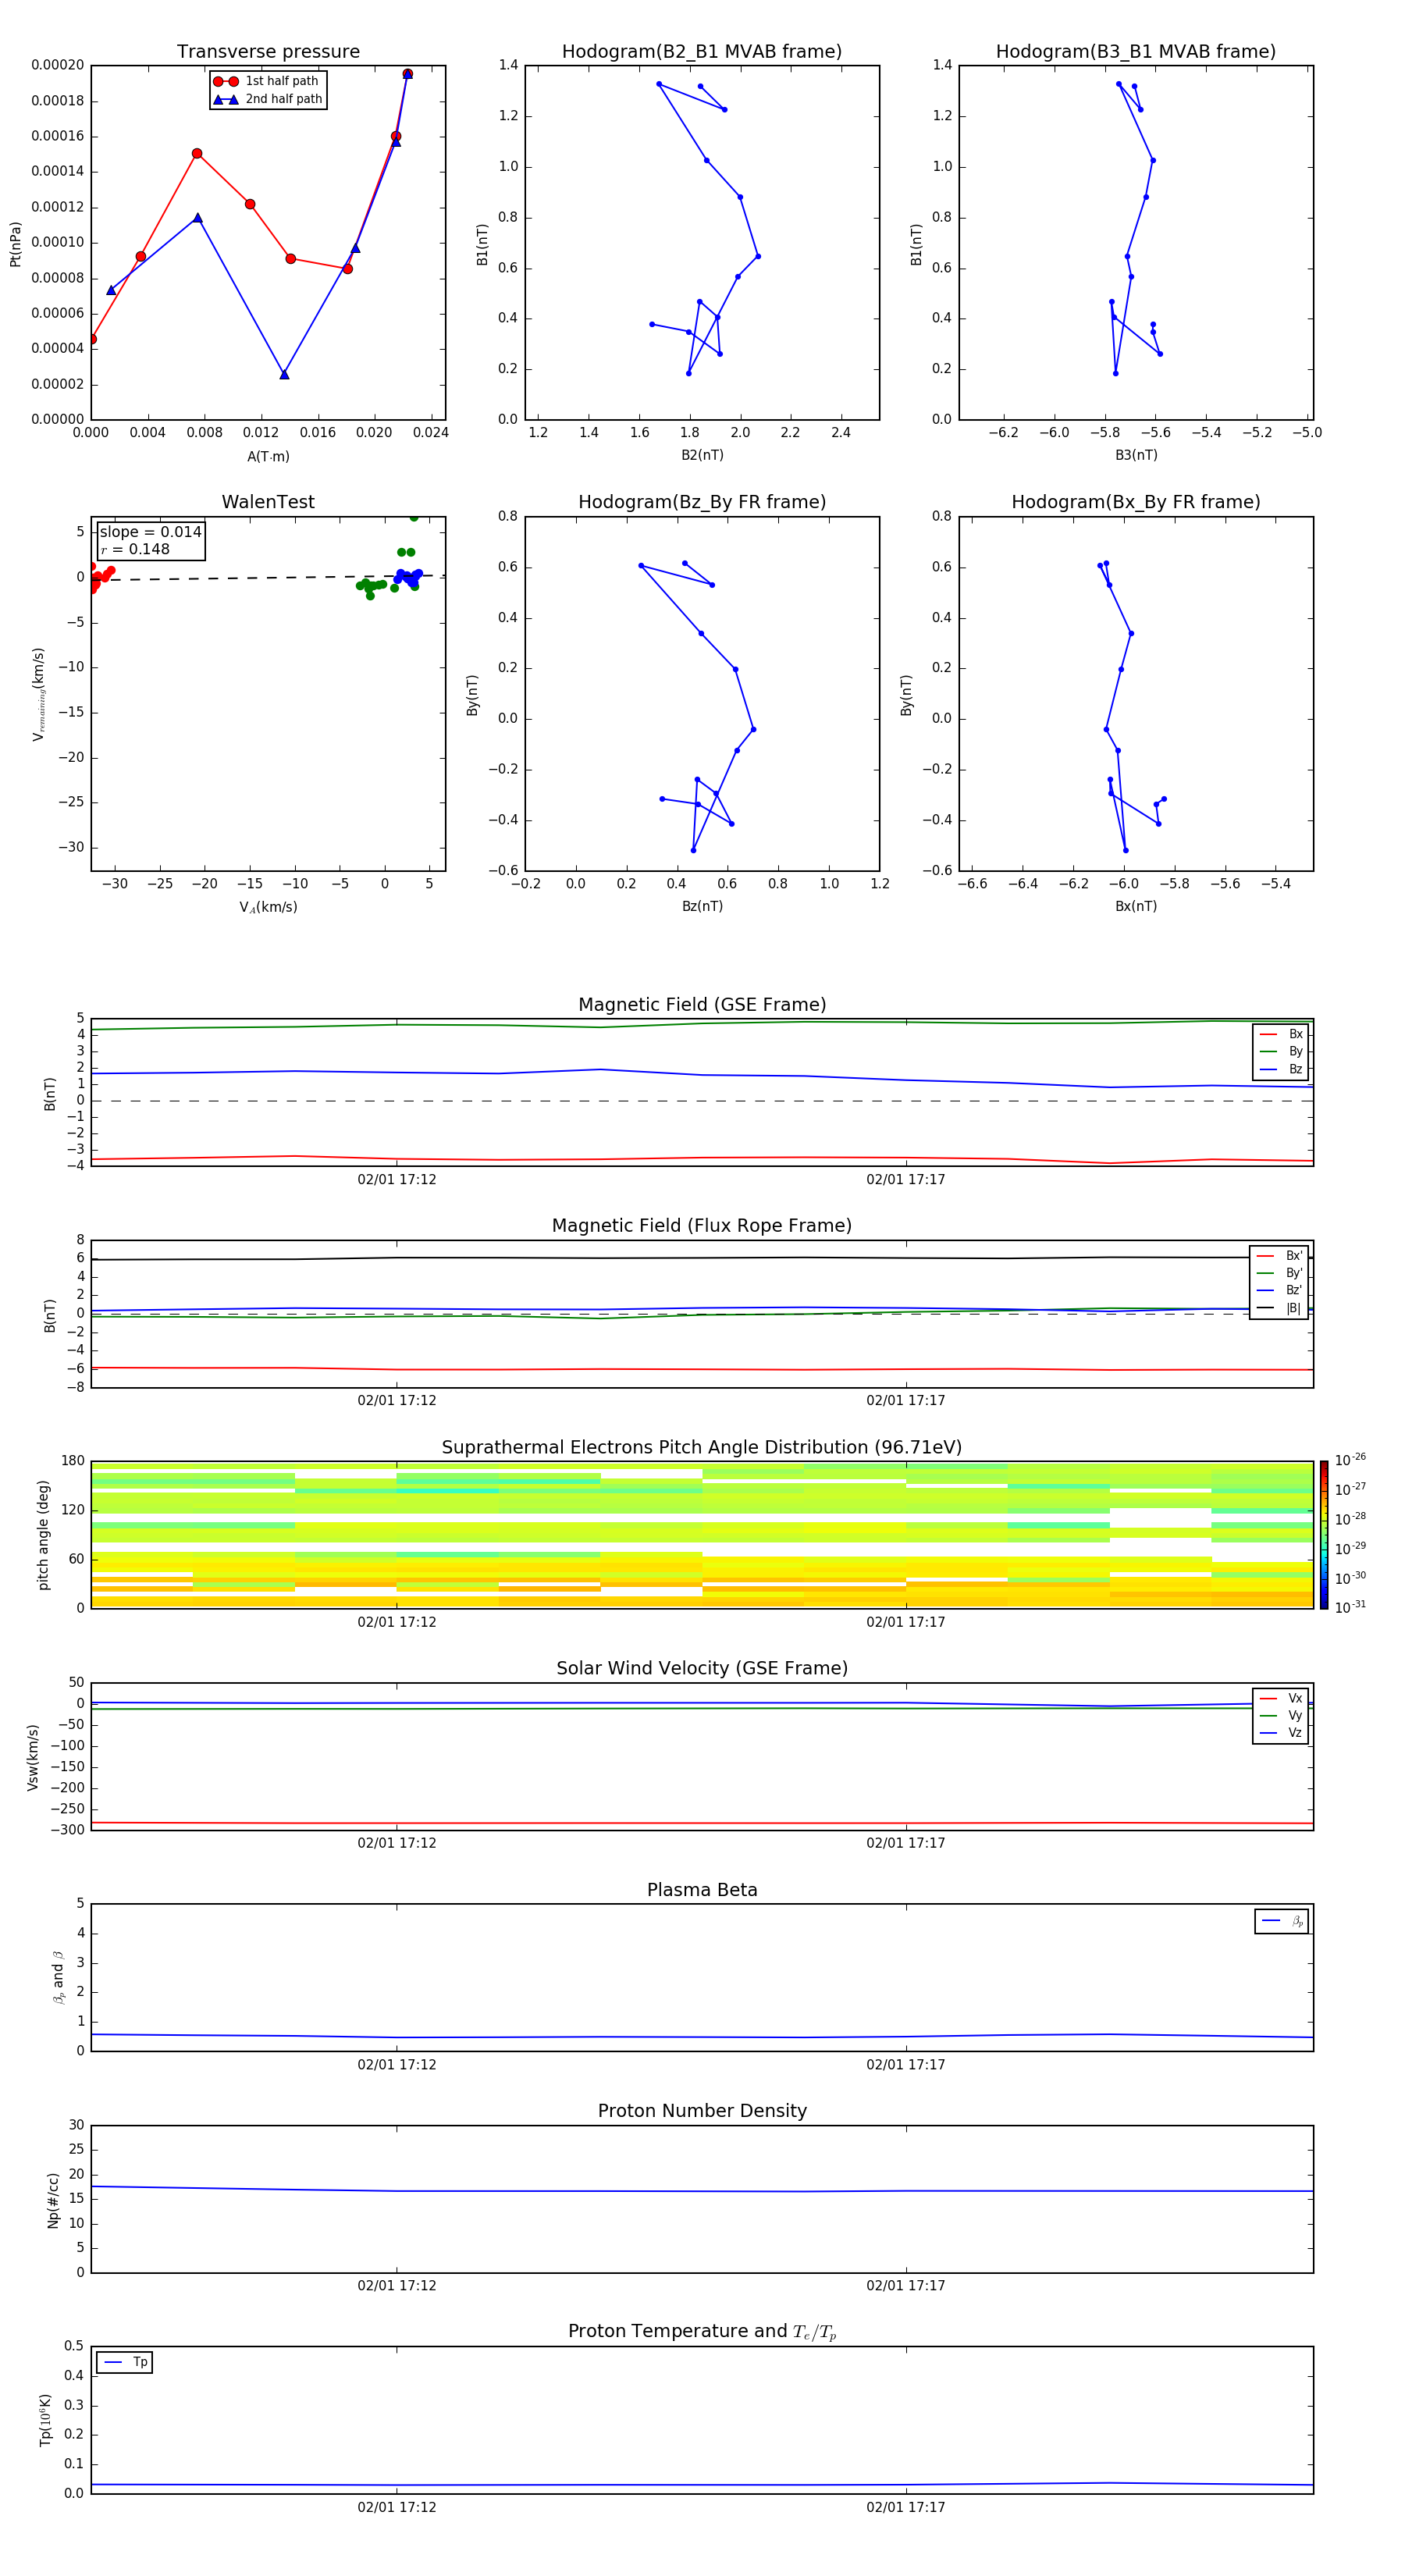Click the '1st half path' legend entry

pos(267,81)
